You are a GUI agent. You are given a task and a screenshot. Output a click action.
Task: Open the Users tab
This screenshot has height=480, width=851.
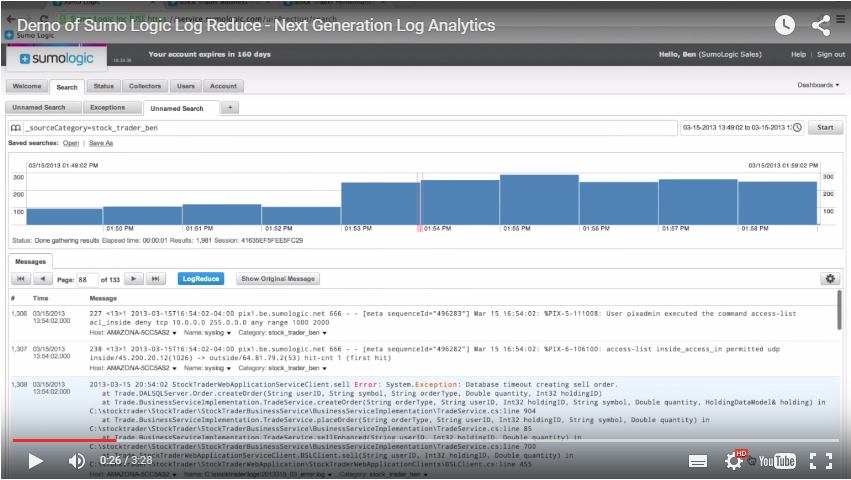186,86
